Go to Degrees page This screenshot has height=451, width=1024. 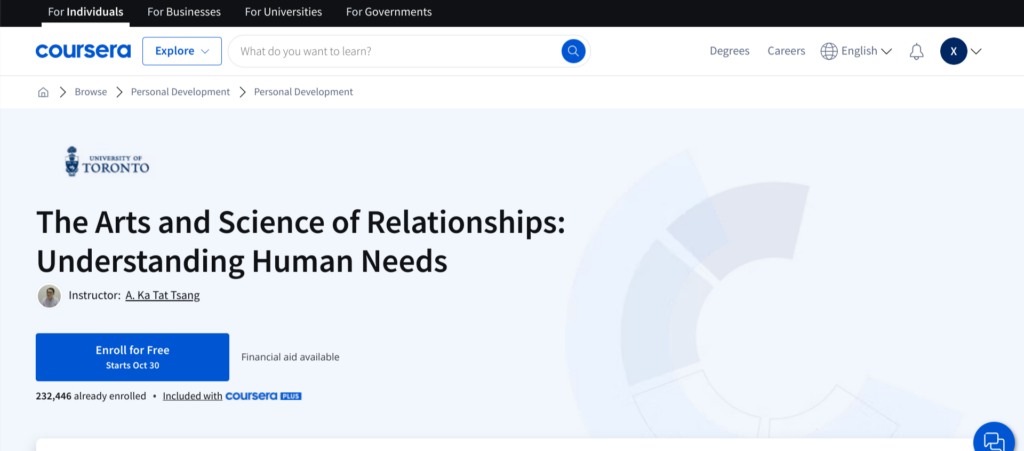[729, 51]
